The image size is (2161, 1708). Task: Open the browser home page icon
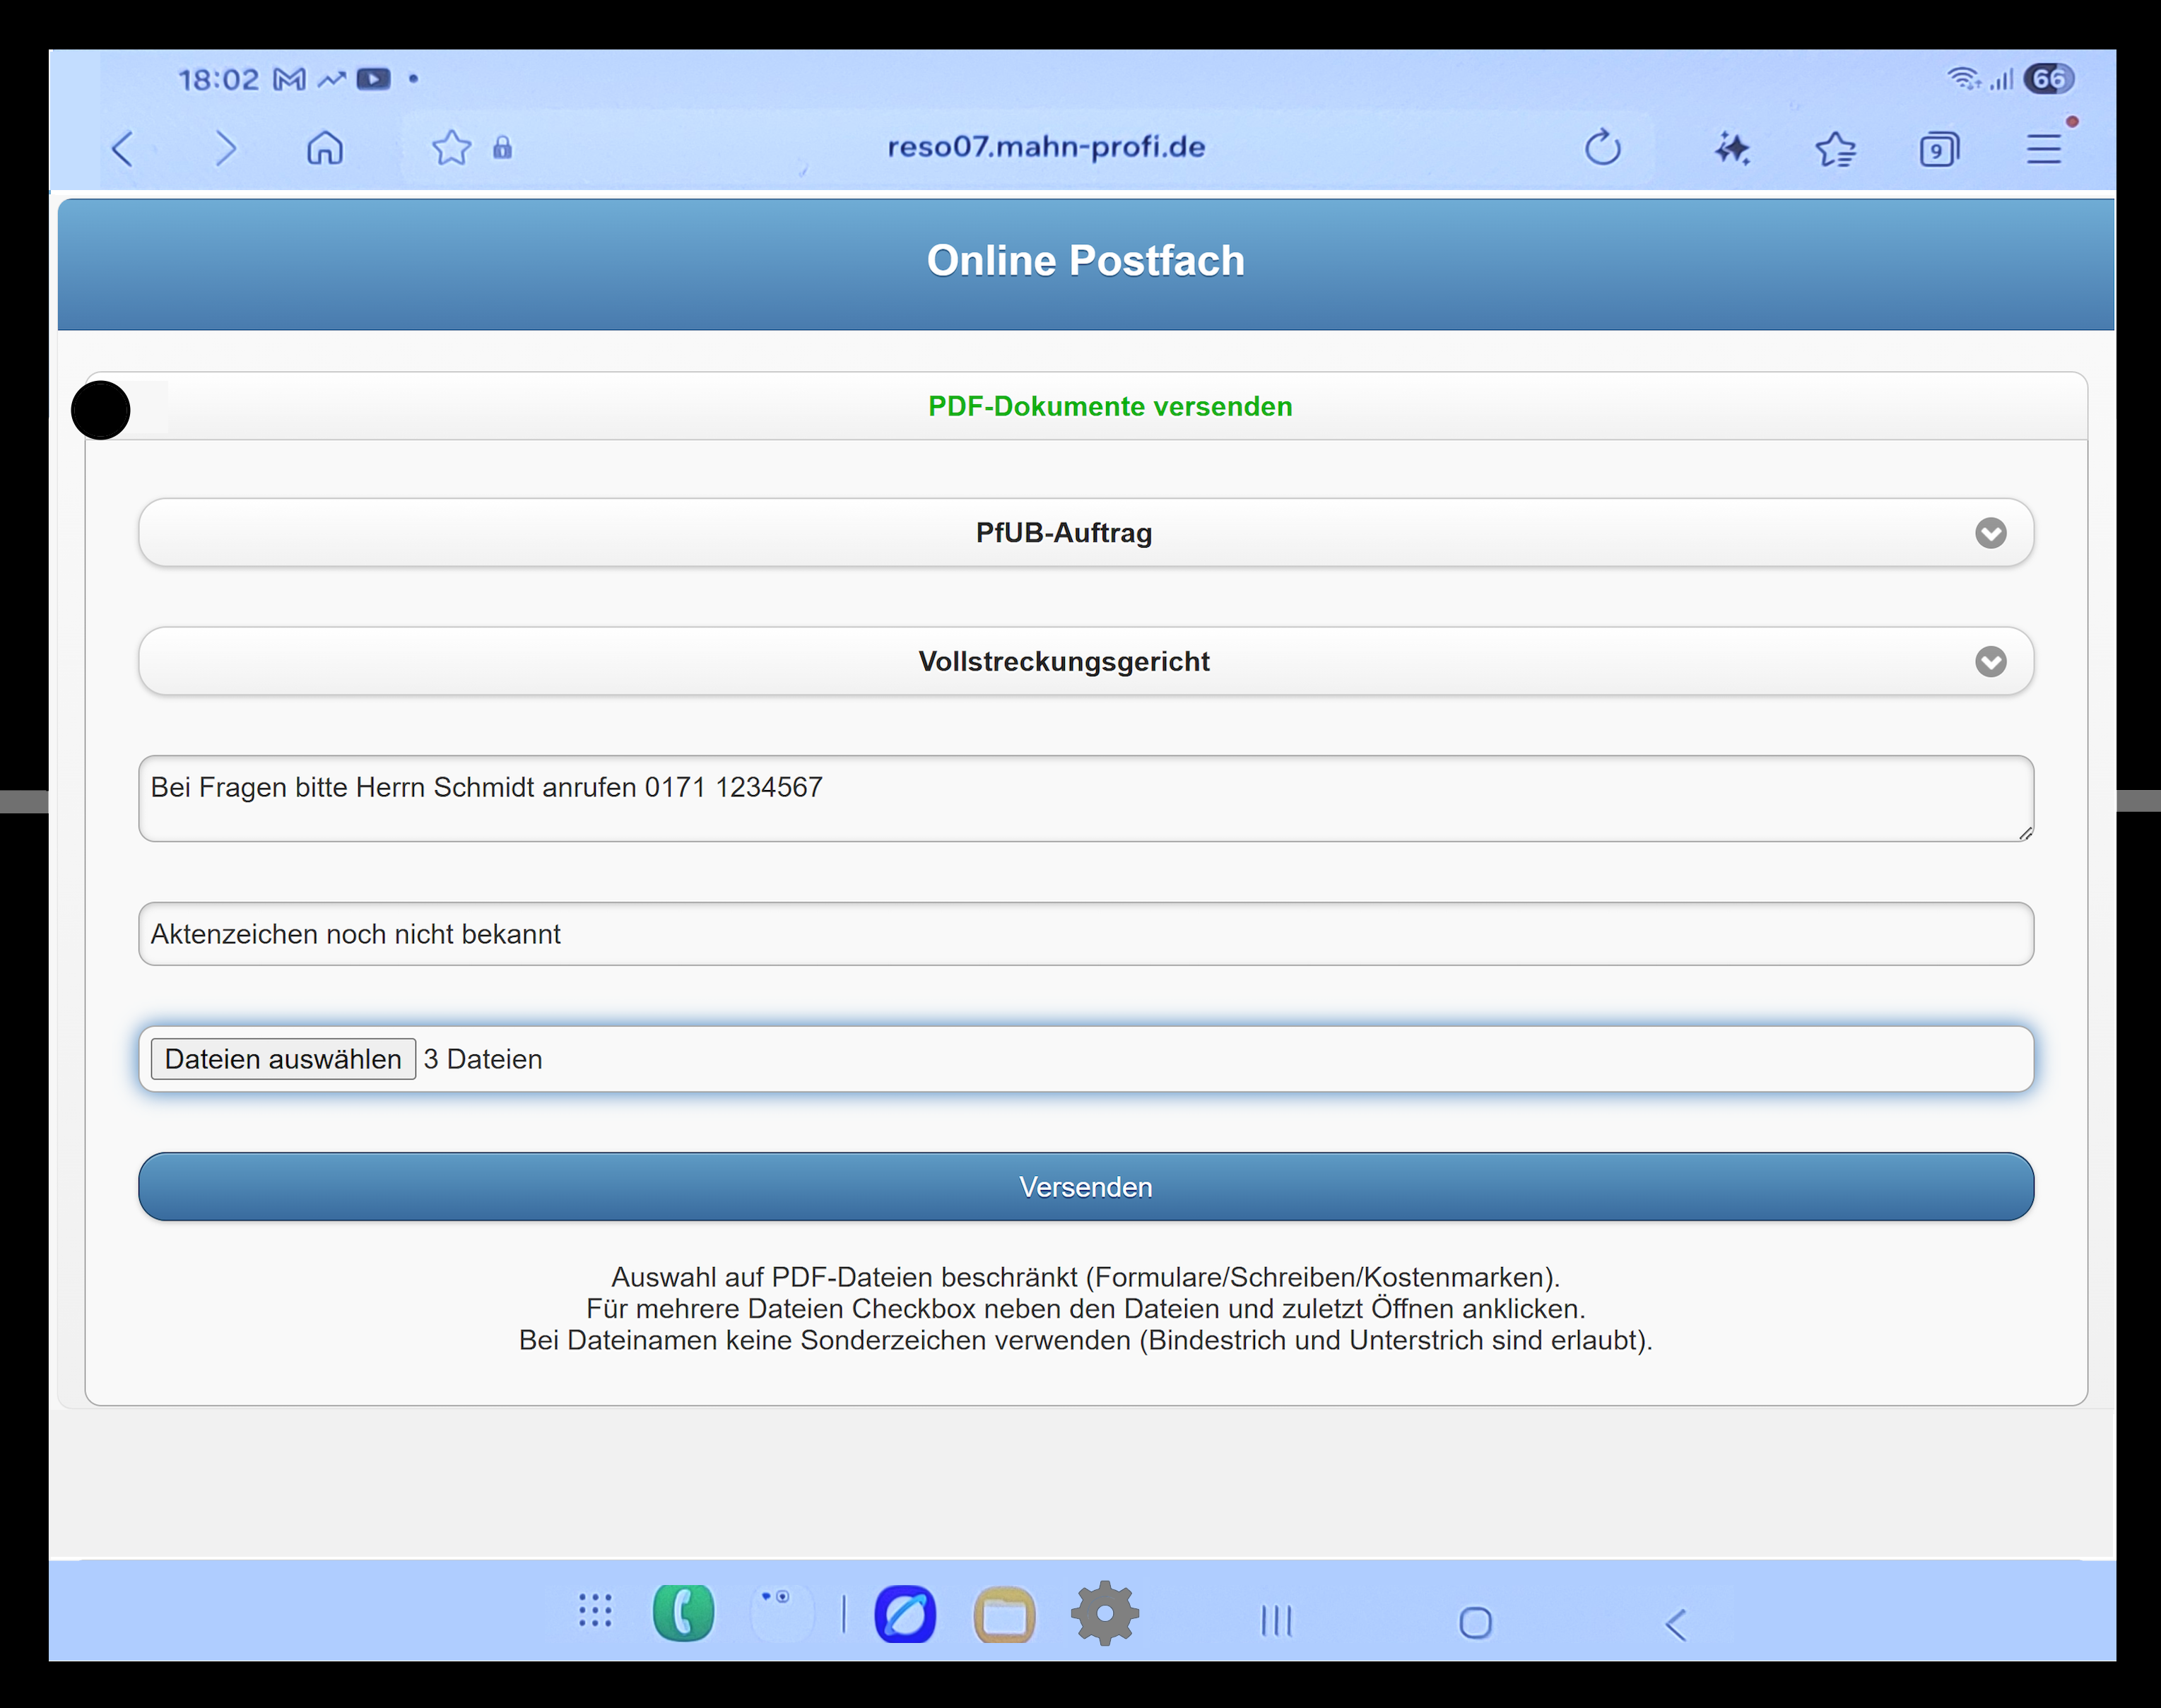tap(325, 149)
